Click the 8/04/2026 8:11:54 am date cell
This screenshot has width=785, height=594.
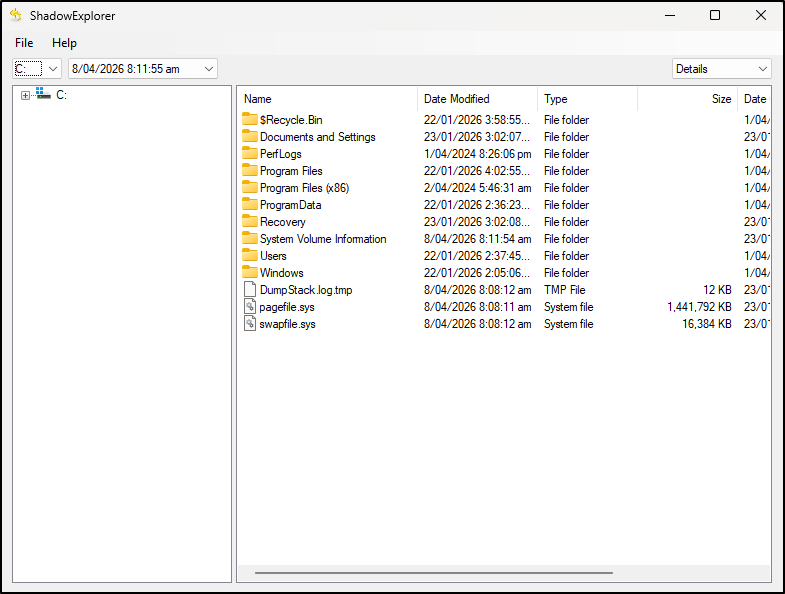pos(478,239)
